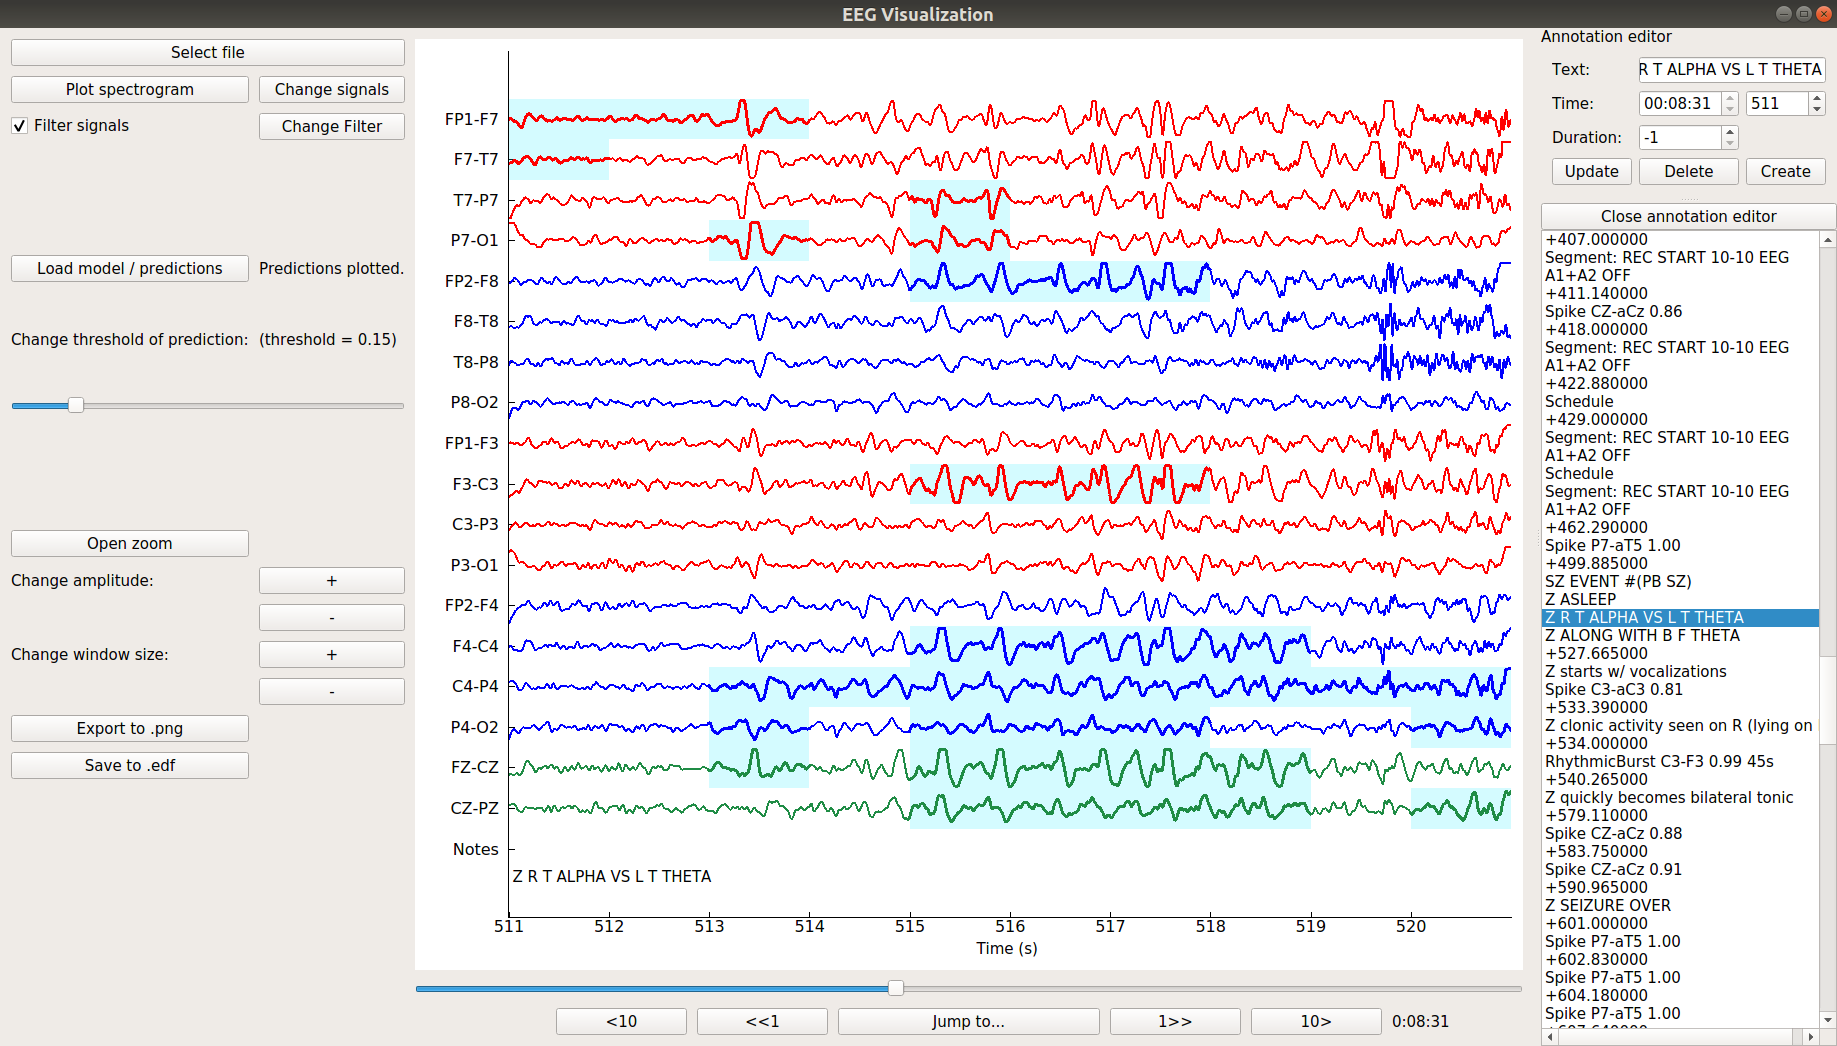Jump forward 10 seconds with 10>
The width and height of the screenshot is (1837, 1046).
pos(1315,1021)
